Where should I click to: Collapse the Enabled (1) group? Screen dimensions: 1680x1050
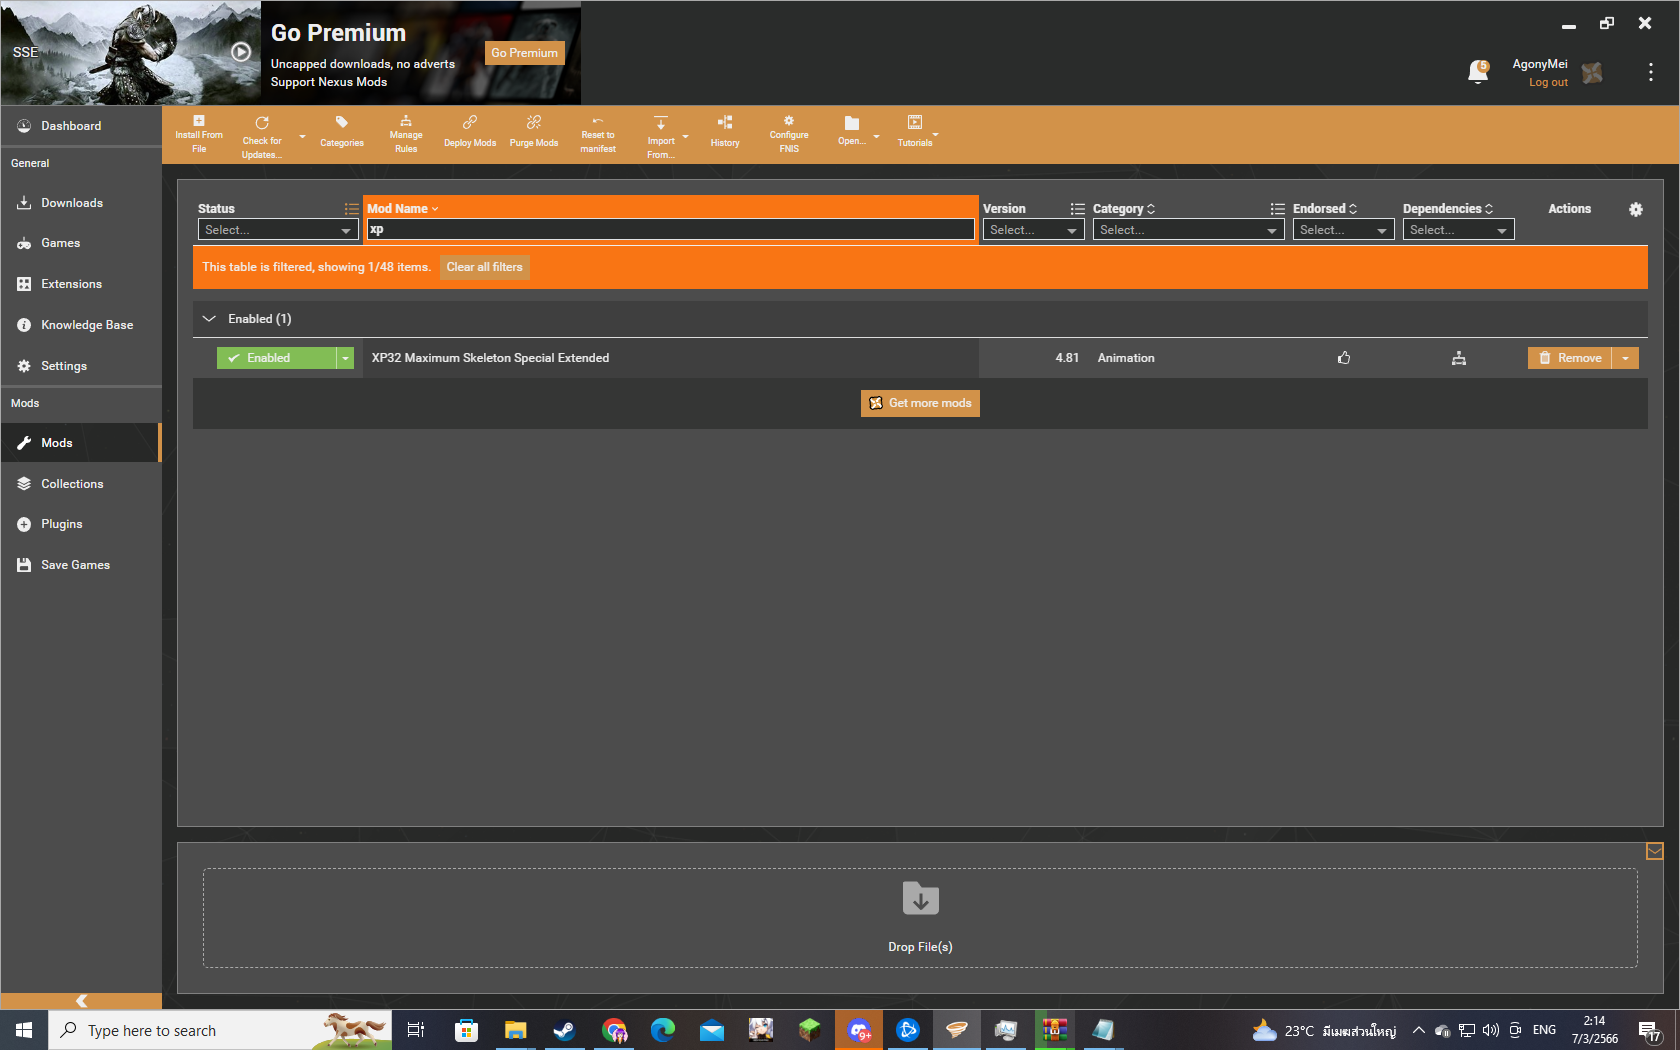[209, 319]
